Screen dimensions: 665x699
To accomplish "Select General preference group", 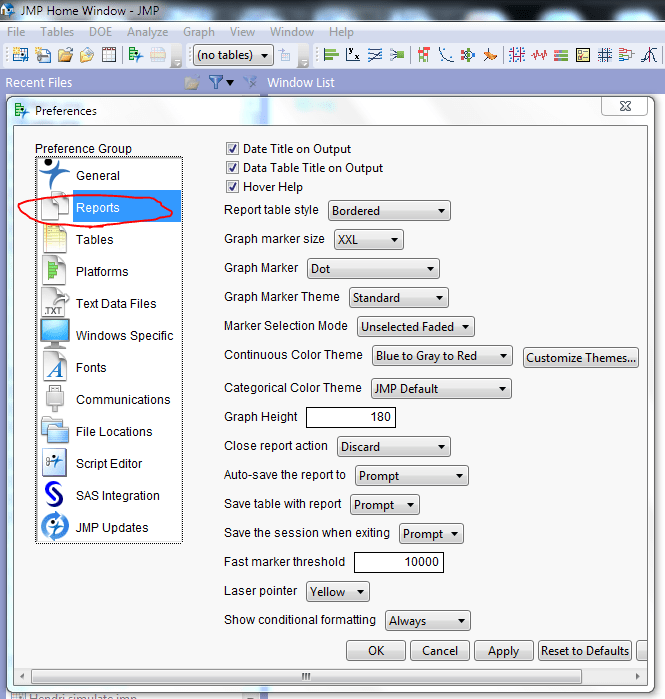I will pos(109,175).
